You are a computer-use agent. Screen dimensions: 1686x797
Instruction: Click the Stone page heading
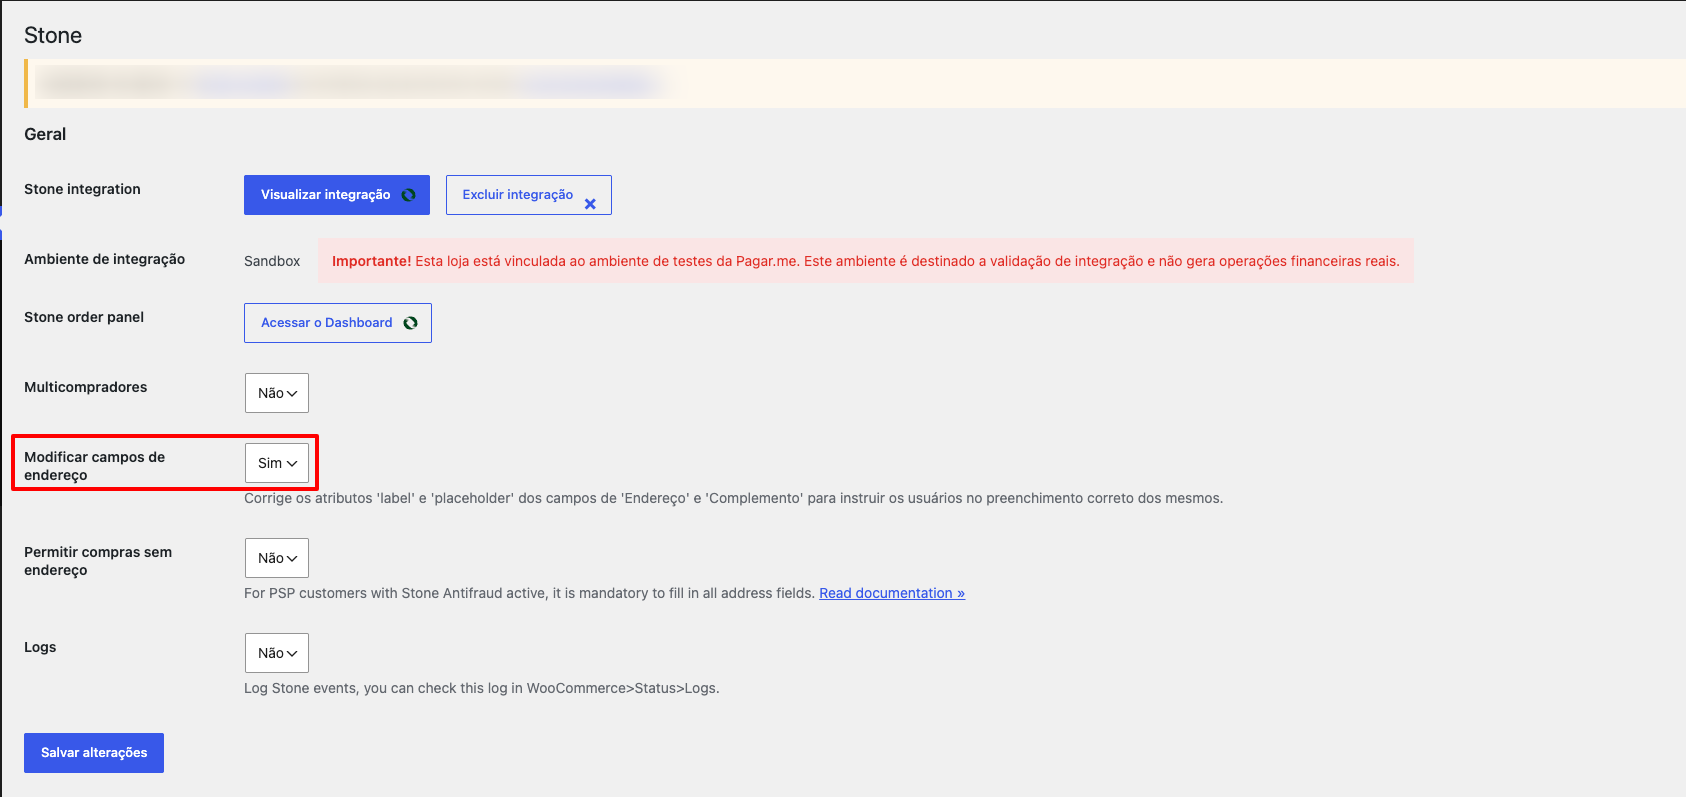(53, 35)
